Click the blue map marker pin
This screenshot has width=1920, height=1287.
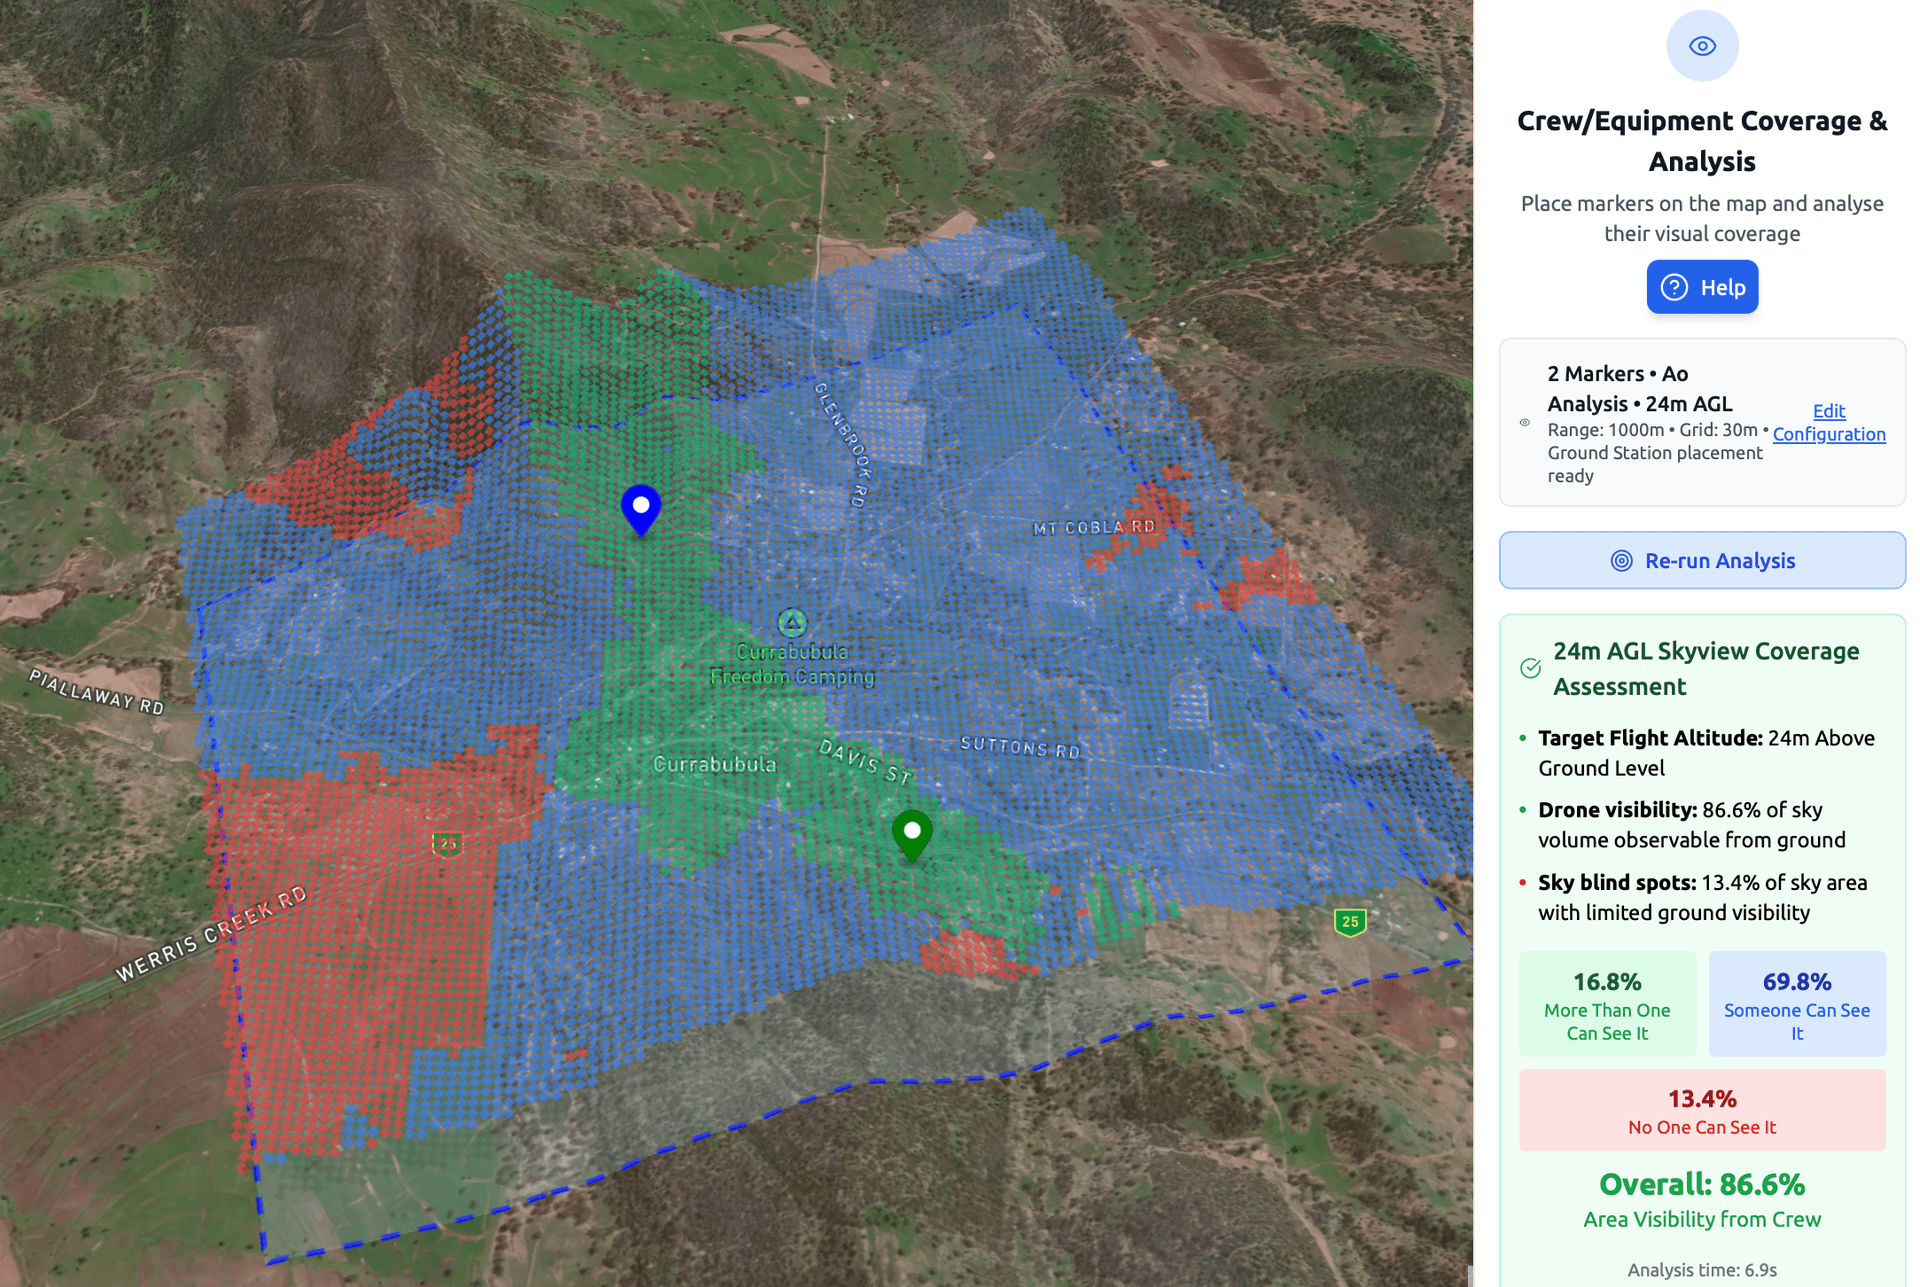tap(641, 508)
